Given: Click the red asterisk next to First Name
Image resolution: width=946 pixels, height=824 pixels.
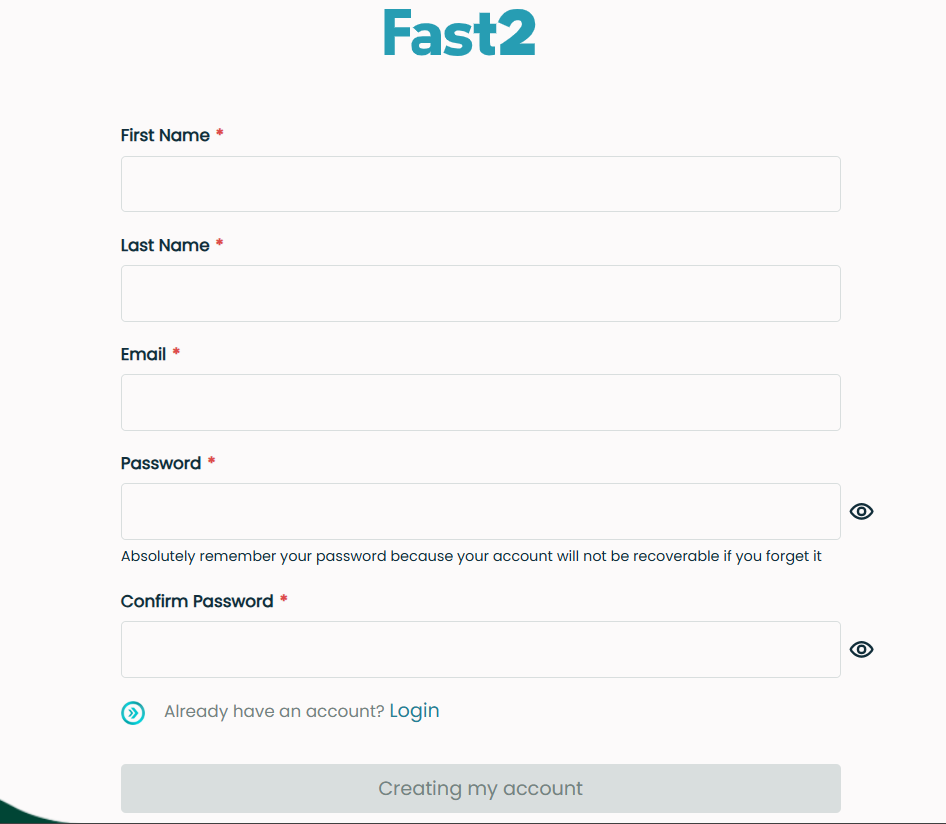Looking at the screenshot, I should [218, 132].
